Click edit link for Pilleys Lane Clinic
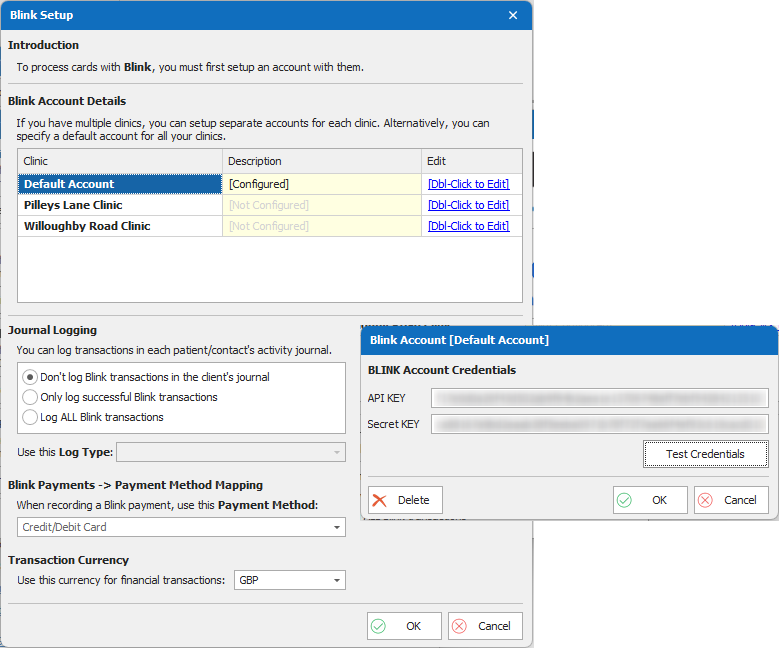The image size is (779, 648). click(468, 205)
